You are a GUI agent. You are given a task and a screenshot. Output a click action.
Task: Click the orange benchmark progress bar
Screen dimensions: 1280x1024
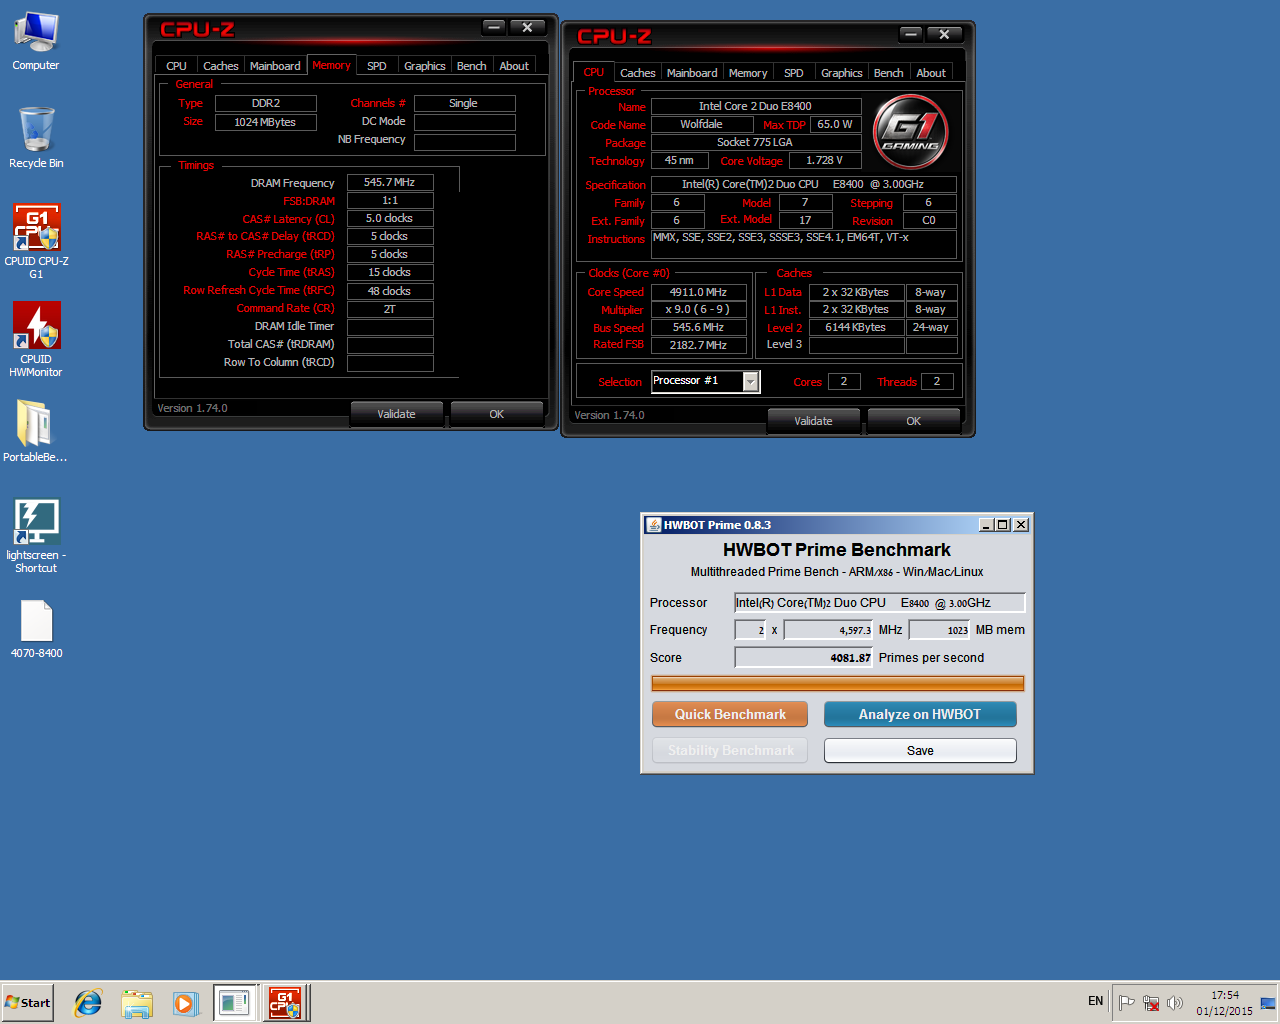pos(838,684)
